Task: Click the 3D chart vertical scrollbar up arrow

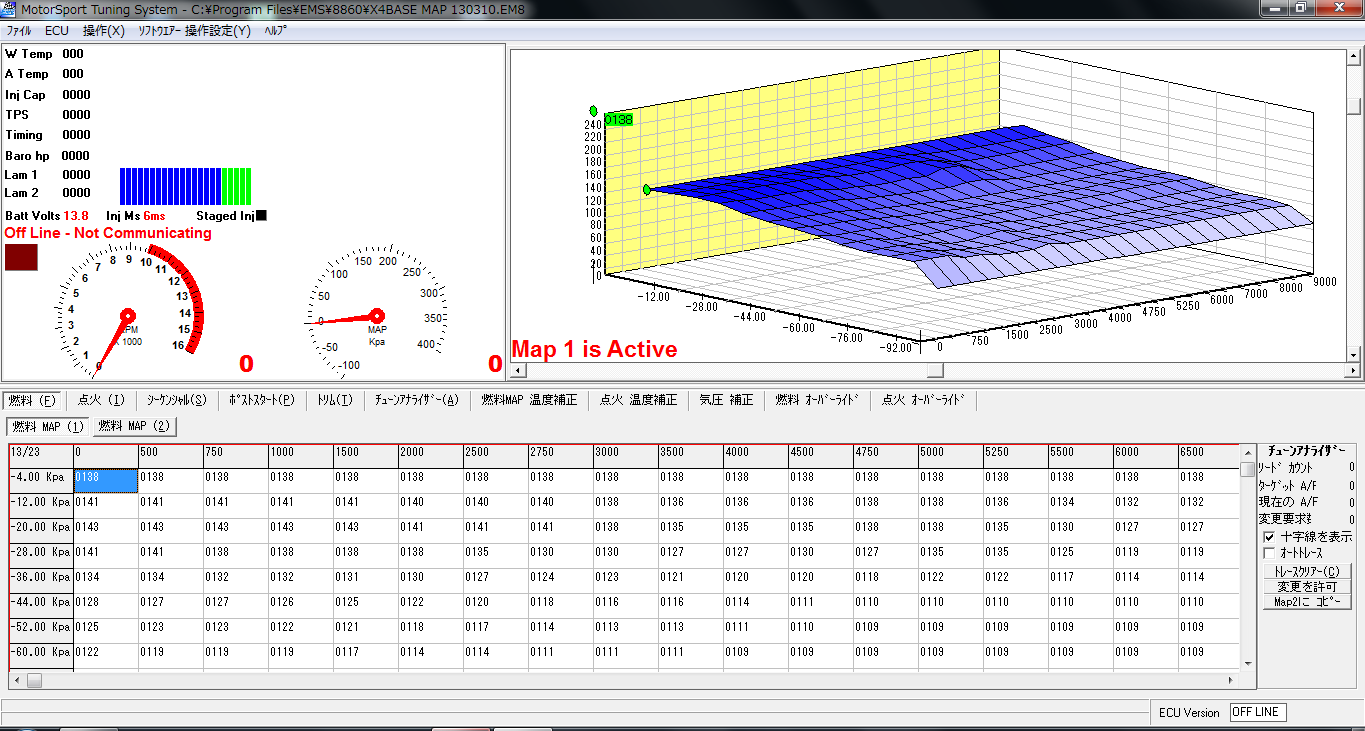Action: point(1354,57)
